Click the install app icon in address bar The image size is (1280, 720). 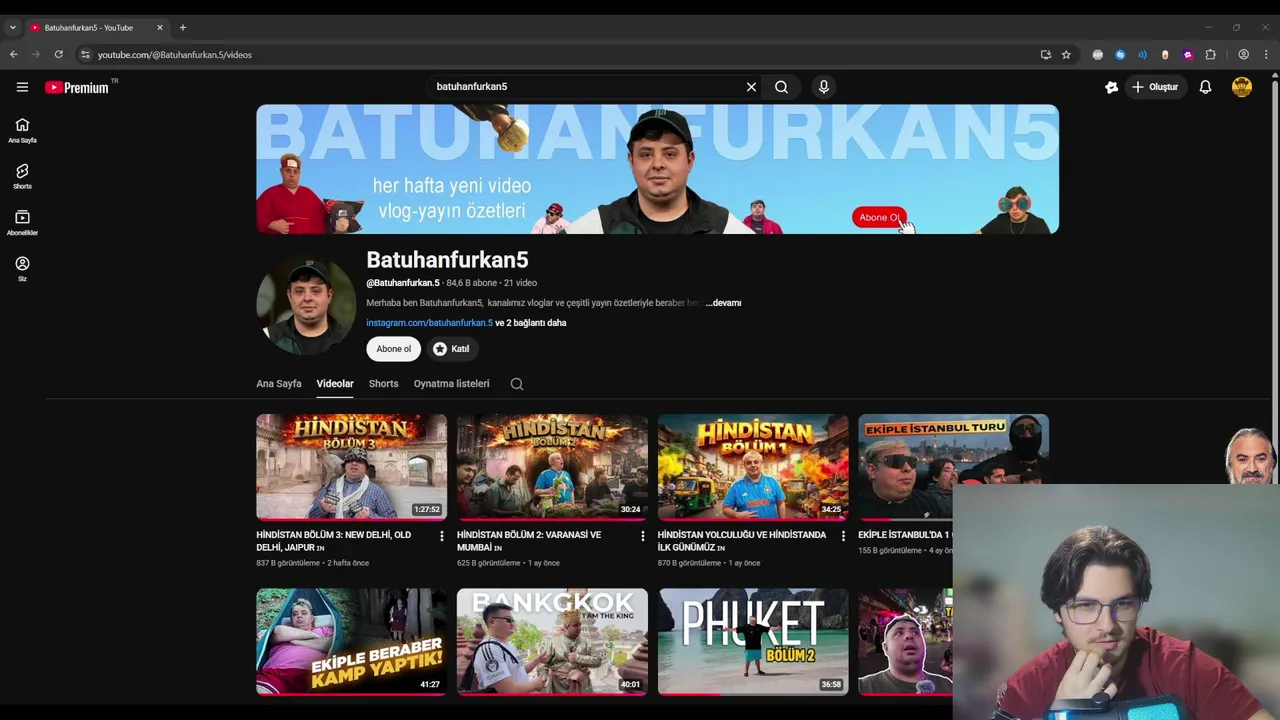(1046, 55)
